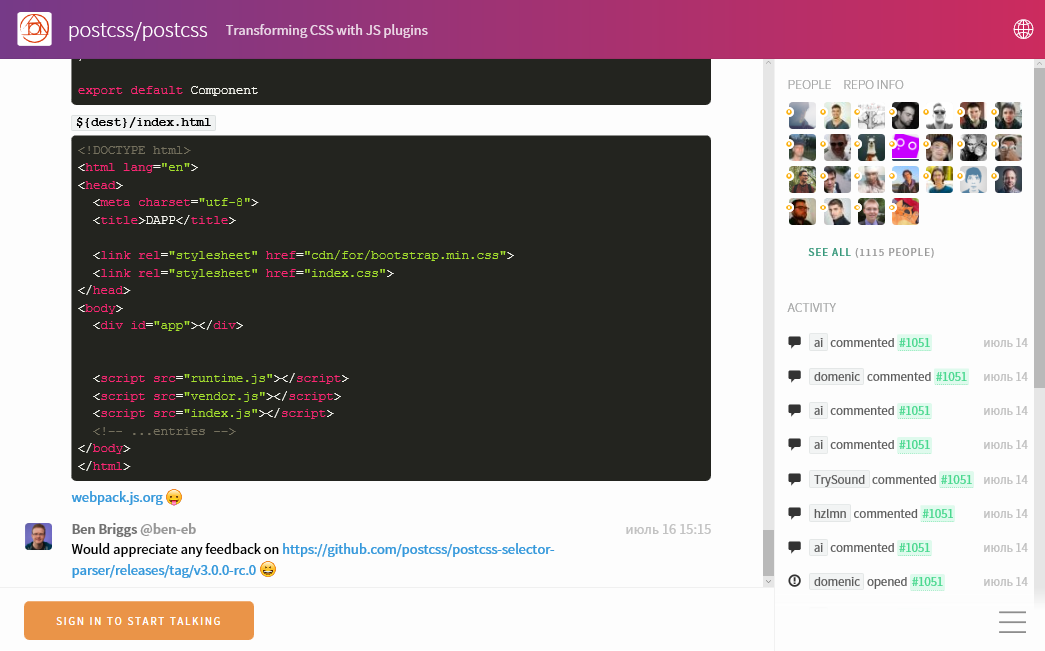Click the runtime.js script code line
The height and width of the screenshot is (651, 1045).
point(221,378)
